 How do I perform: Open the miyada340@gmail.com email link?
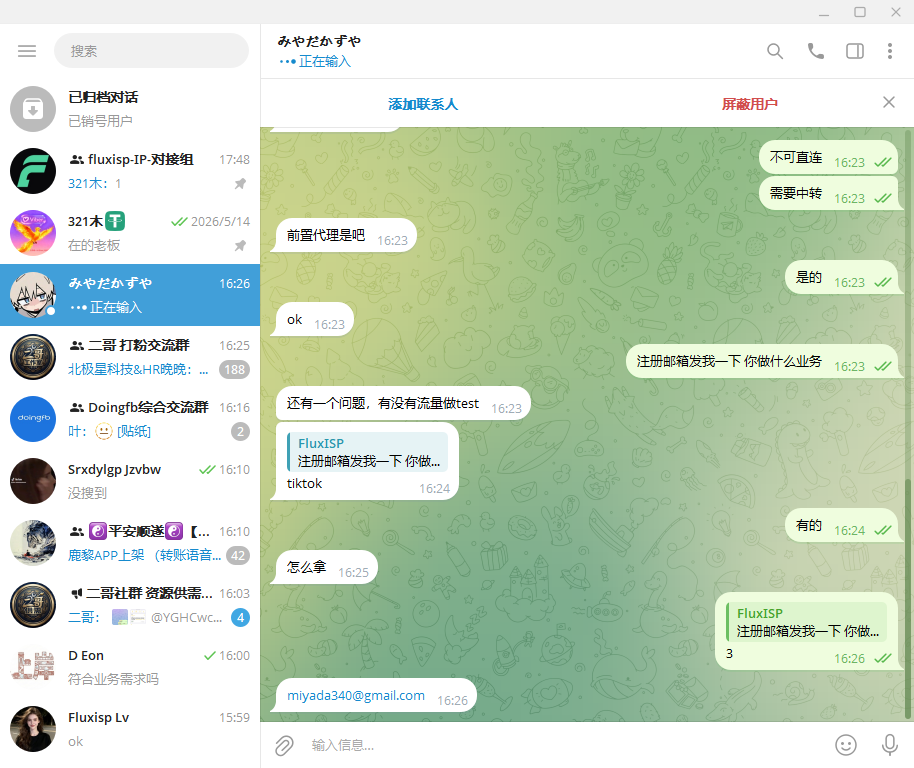coord(356,695)
